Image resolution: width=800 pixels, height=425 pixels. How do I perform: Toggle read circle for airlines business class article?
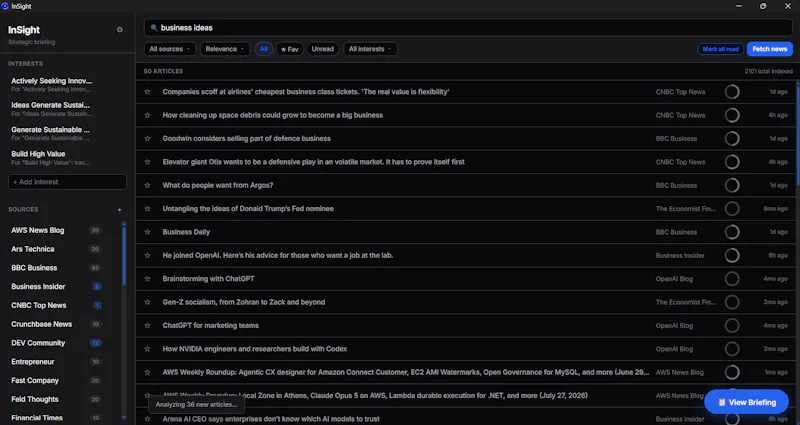click(x=732, y=92)
